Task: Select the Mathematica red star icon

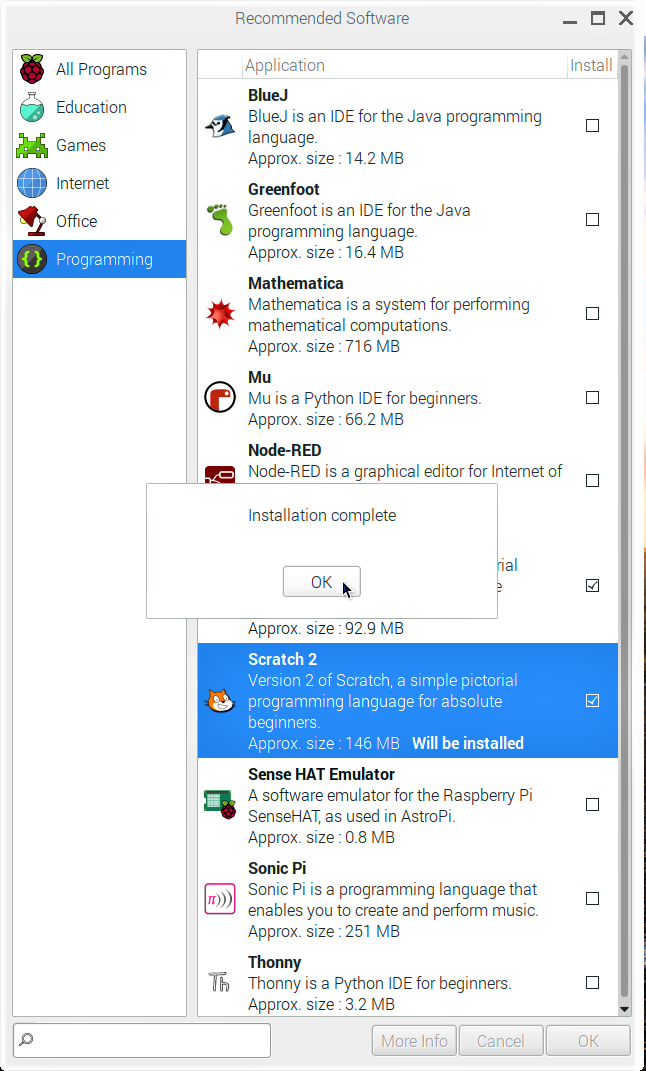Action: pyautogui.click(x=220, y=314)
